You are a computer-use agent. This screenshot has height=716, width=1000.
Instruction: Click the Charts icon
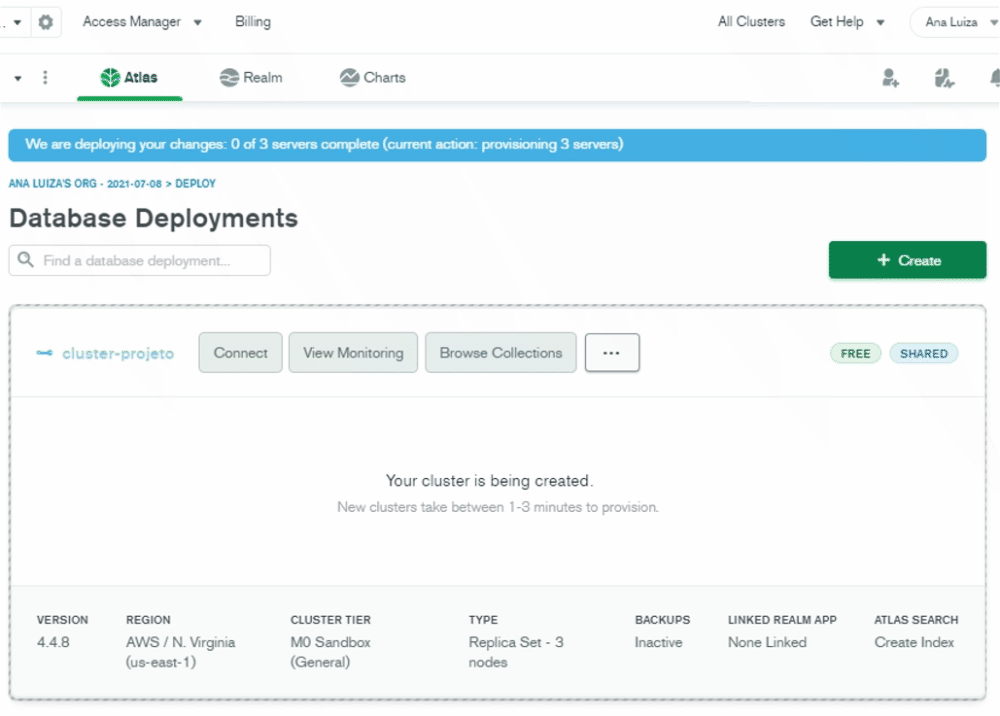tap(349, 77)
